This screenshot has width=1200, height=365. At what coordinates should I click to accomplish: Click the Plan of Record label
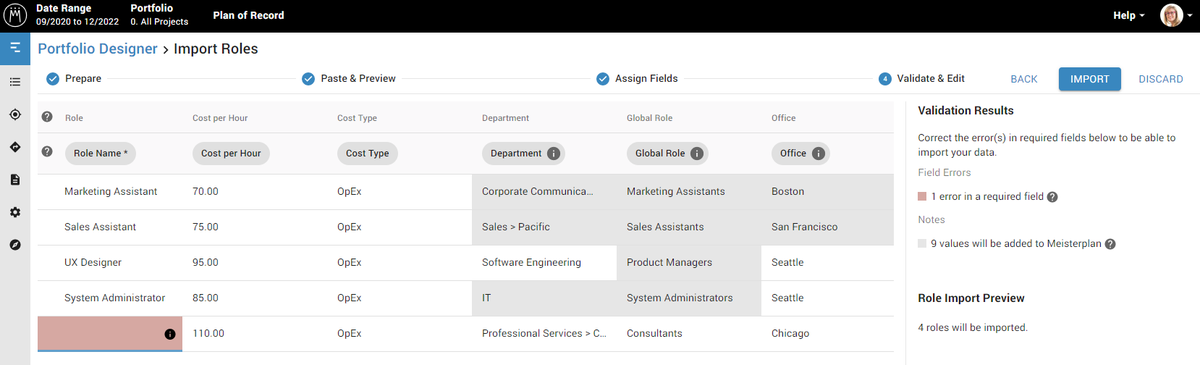[x=249, y=15]
